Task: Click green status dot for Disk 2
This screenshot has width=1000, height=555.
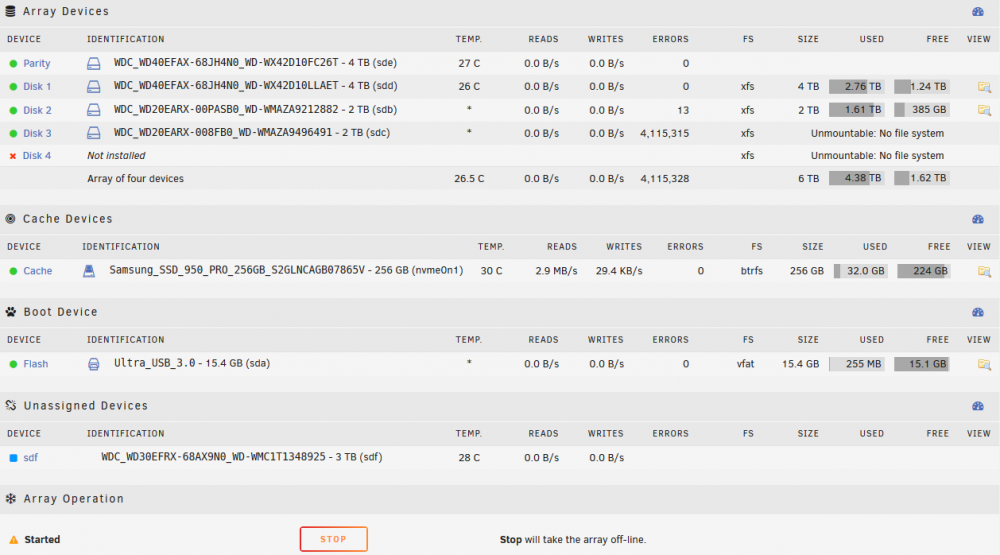Action: pyautogui.click(x=13, y=110)
